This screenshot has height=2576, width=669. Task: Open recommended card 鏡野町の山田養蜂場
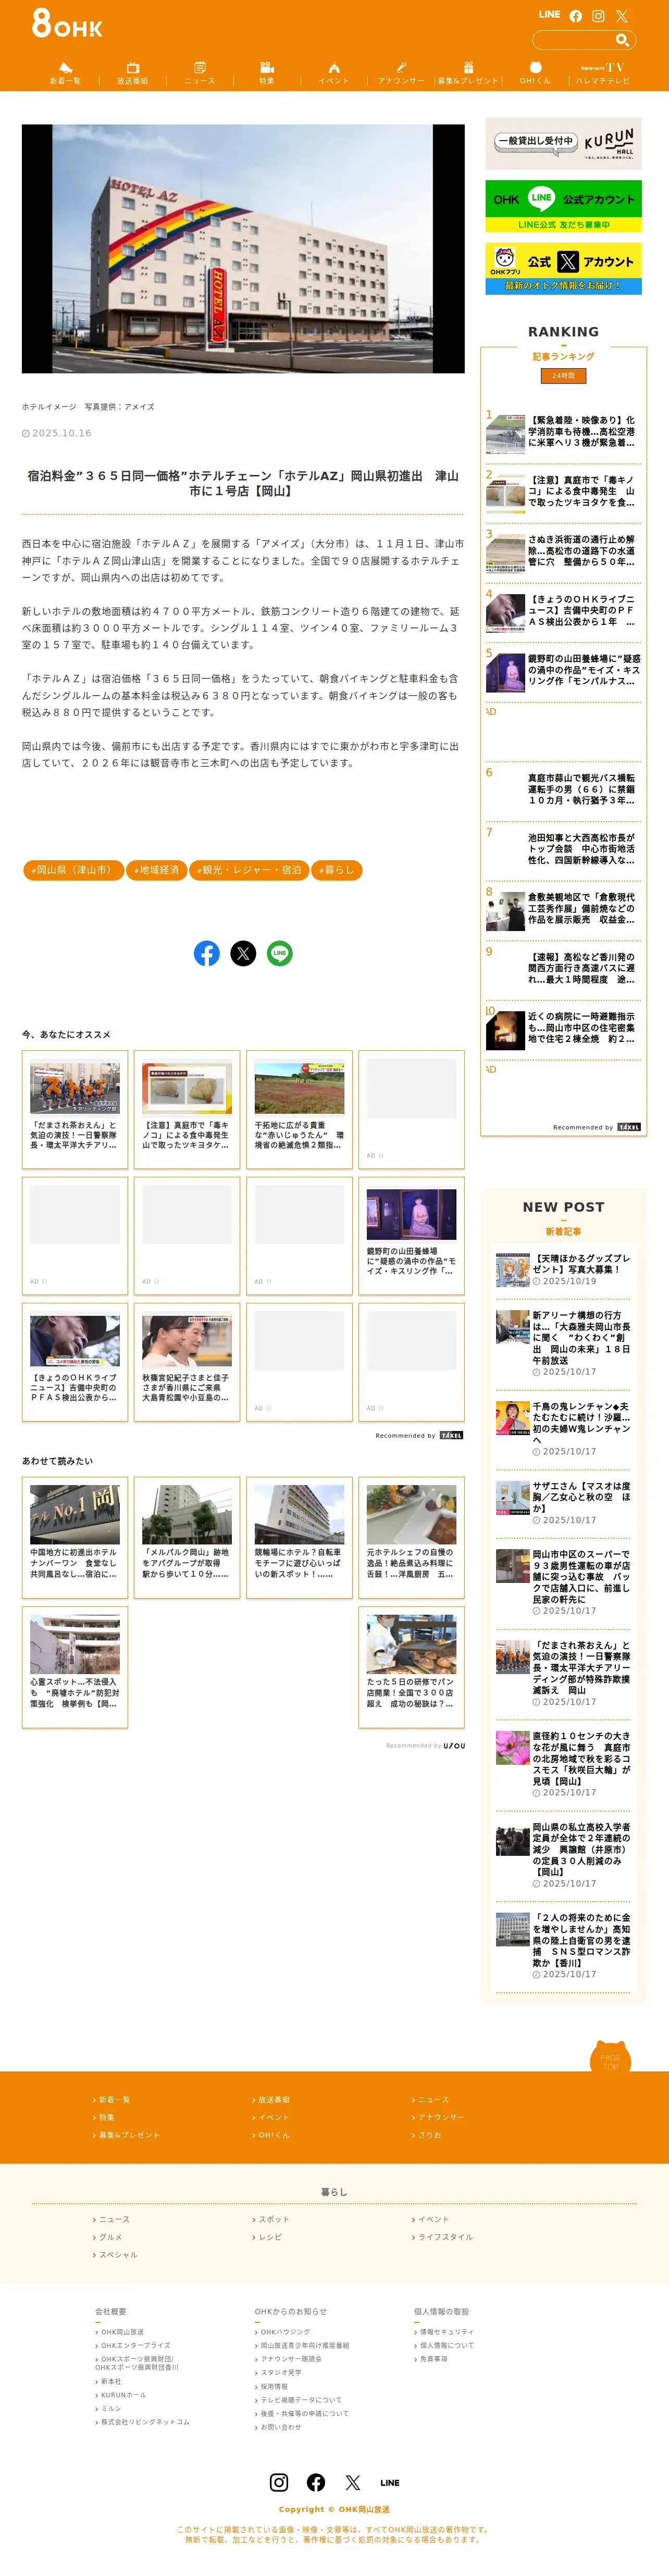pyautogui.click(x=411, y=1236)
